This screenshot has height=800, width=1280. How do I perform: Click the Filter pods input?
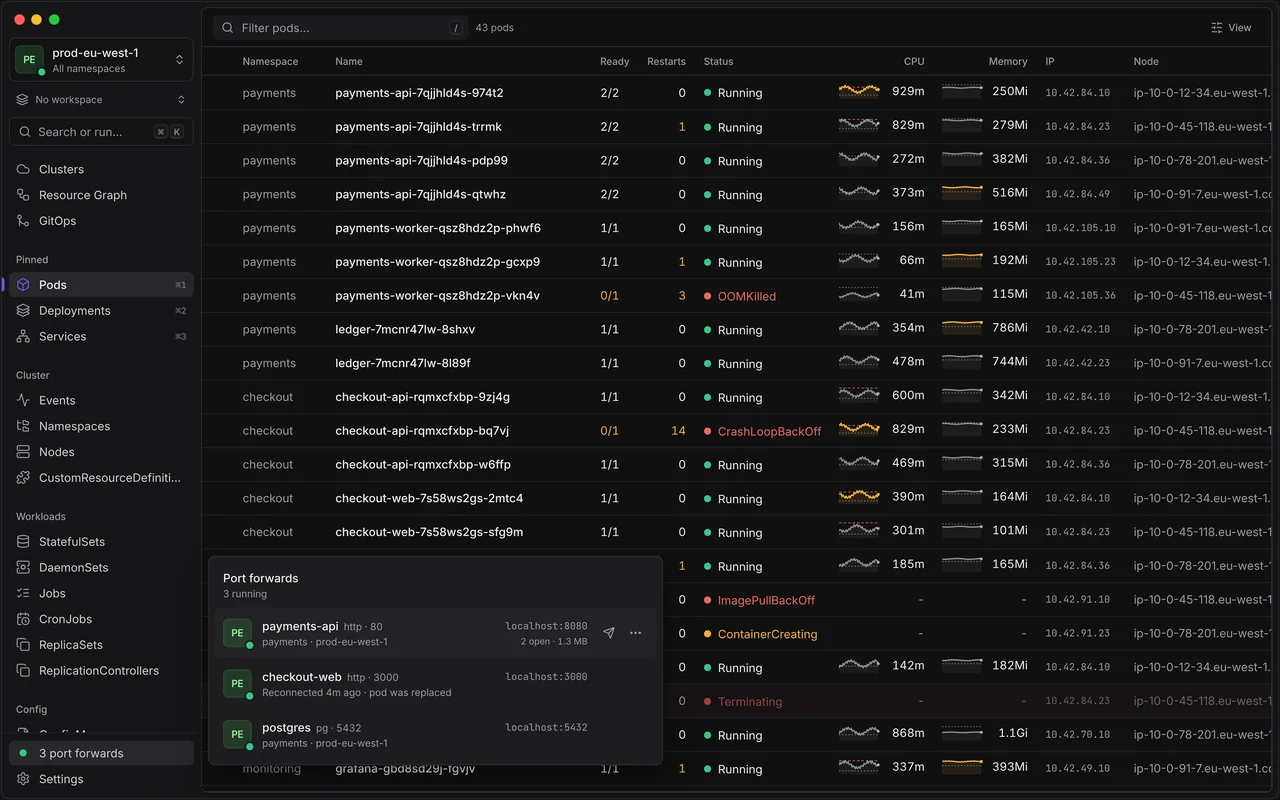(340, 28)
